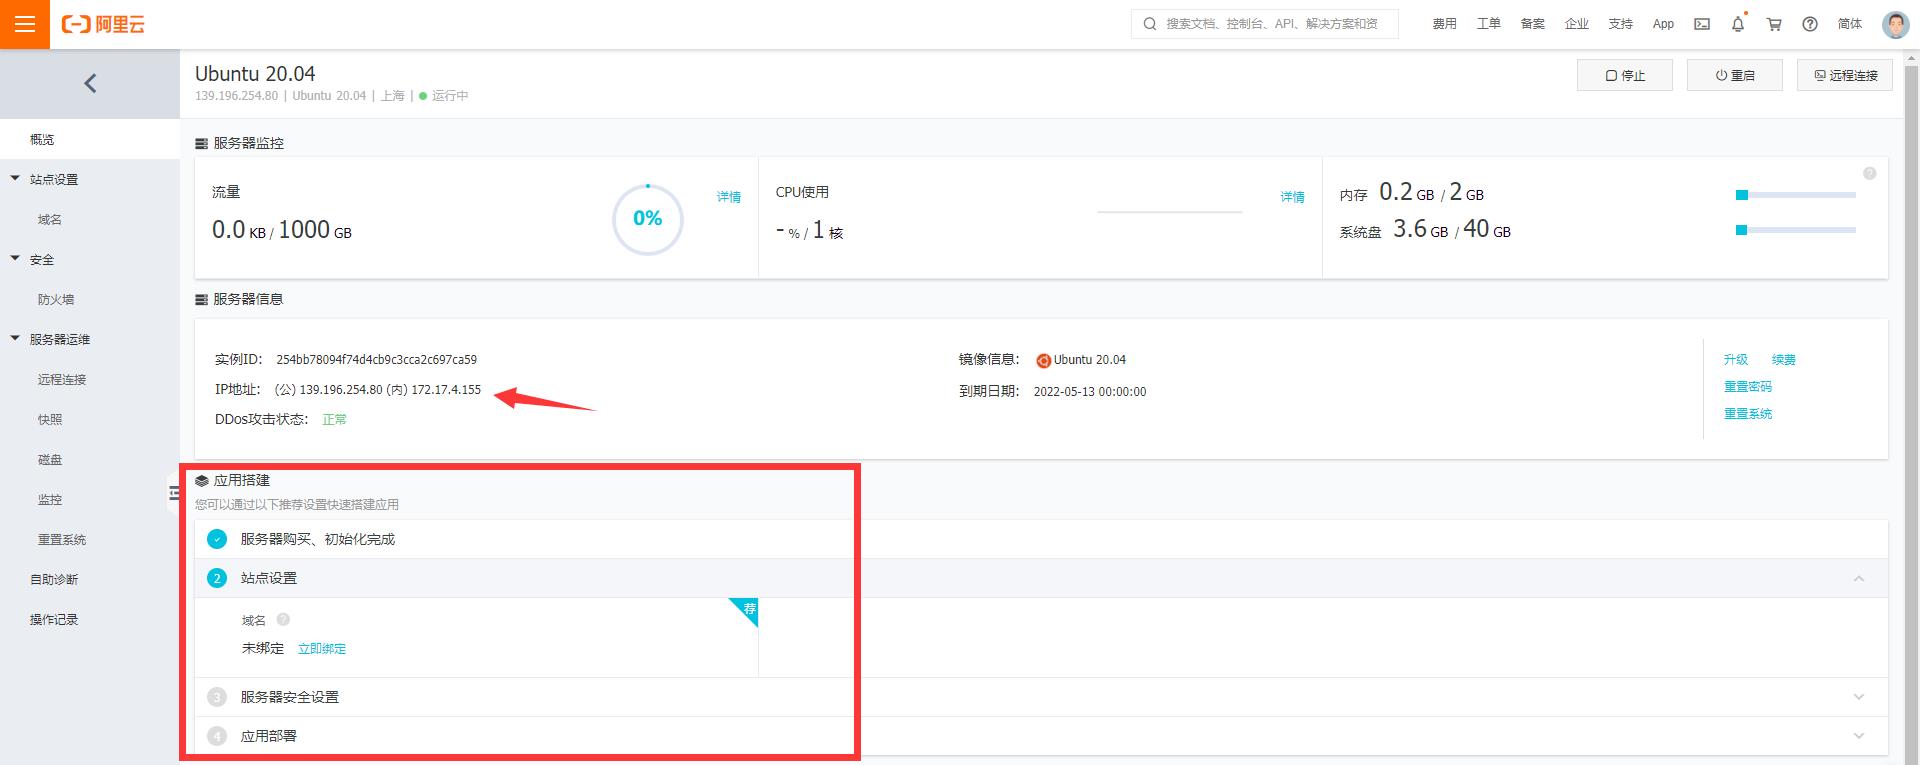Viewport: 1920px width, 765px height.
Task: Click the 重置密码 link
Action: (x=1748, y=386)
